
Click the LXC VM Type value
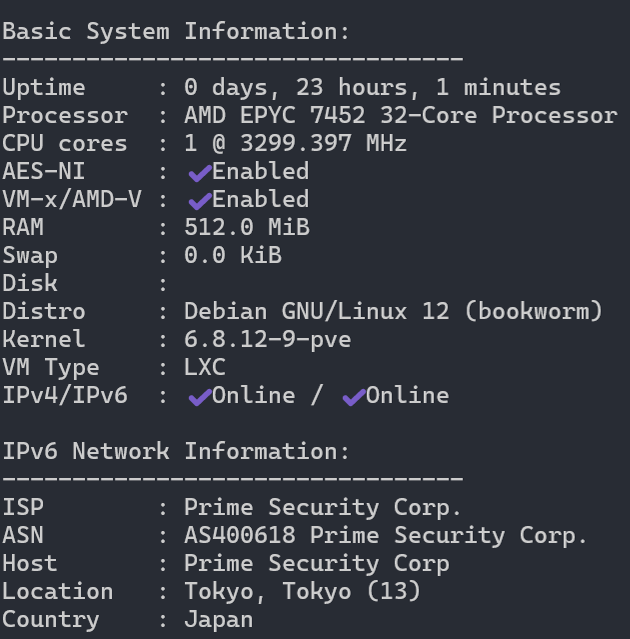pyautogui.click(x=204, y=367)
